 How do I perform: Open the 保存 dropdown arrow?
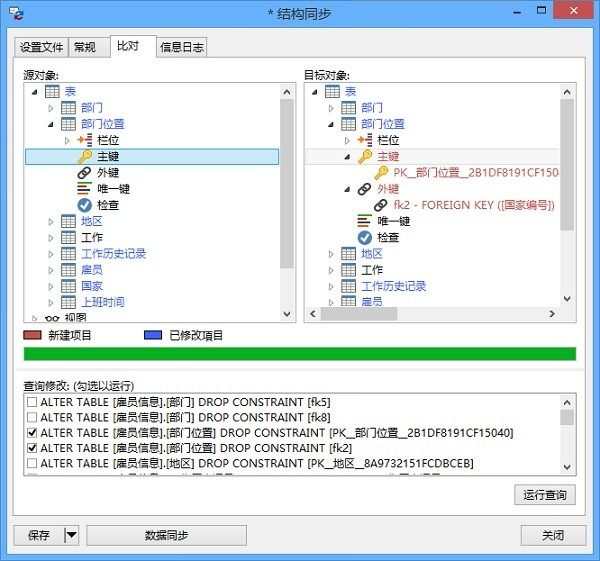[71, 535]
